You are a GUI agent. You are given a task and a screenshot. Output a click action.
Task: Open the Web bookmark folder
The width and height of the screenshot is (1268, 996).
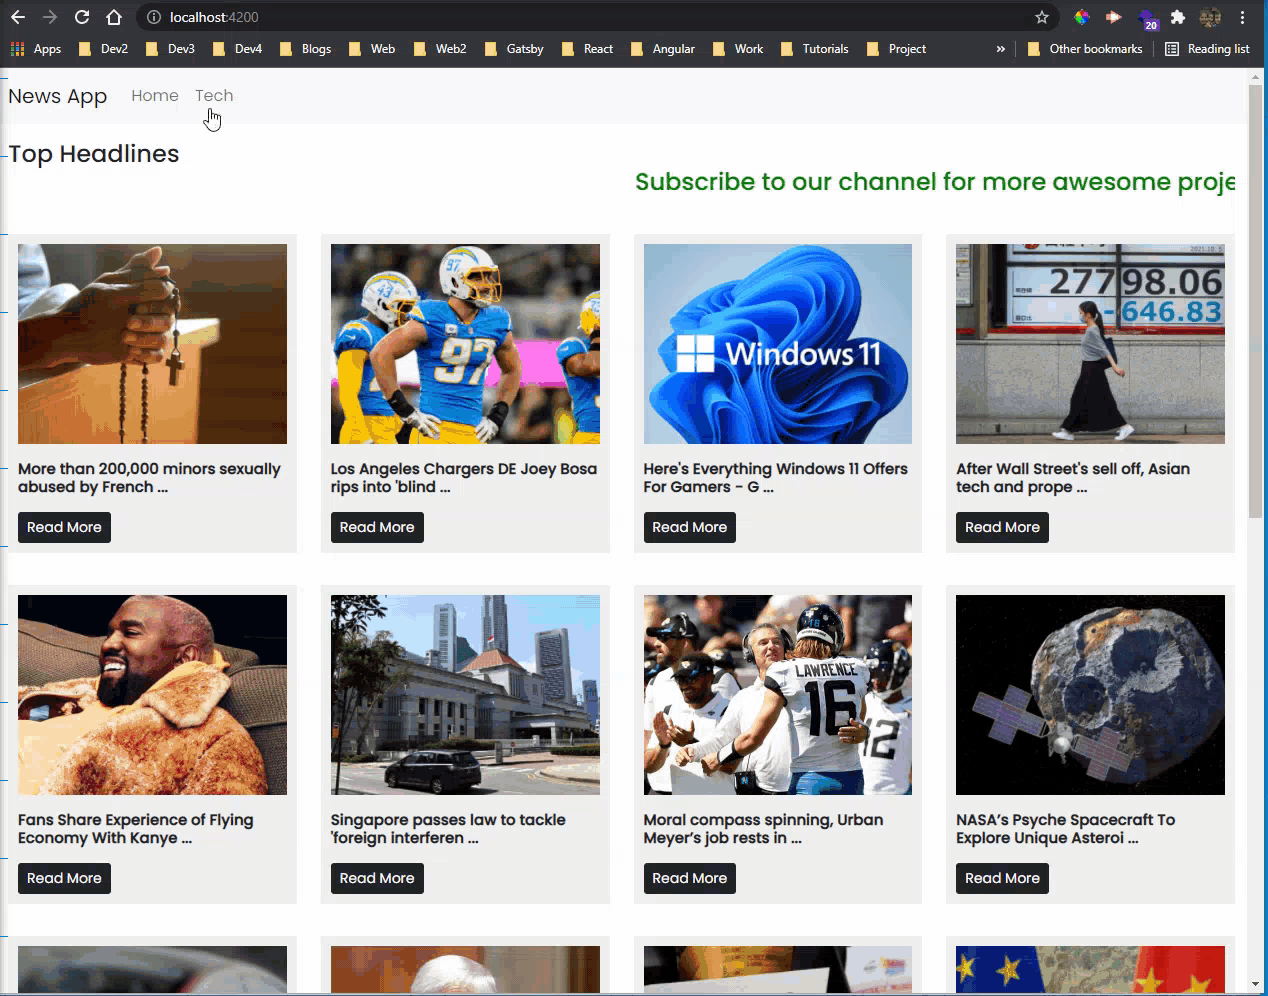[x=372, y=48]
